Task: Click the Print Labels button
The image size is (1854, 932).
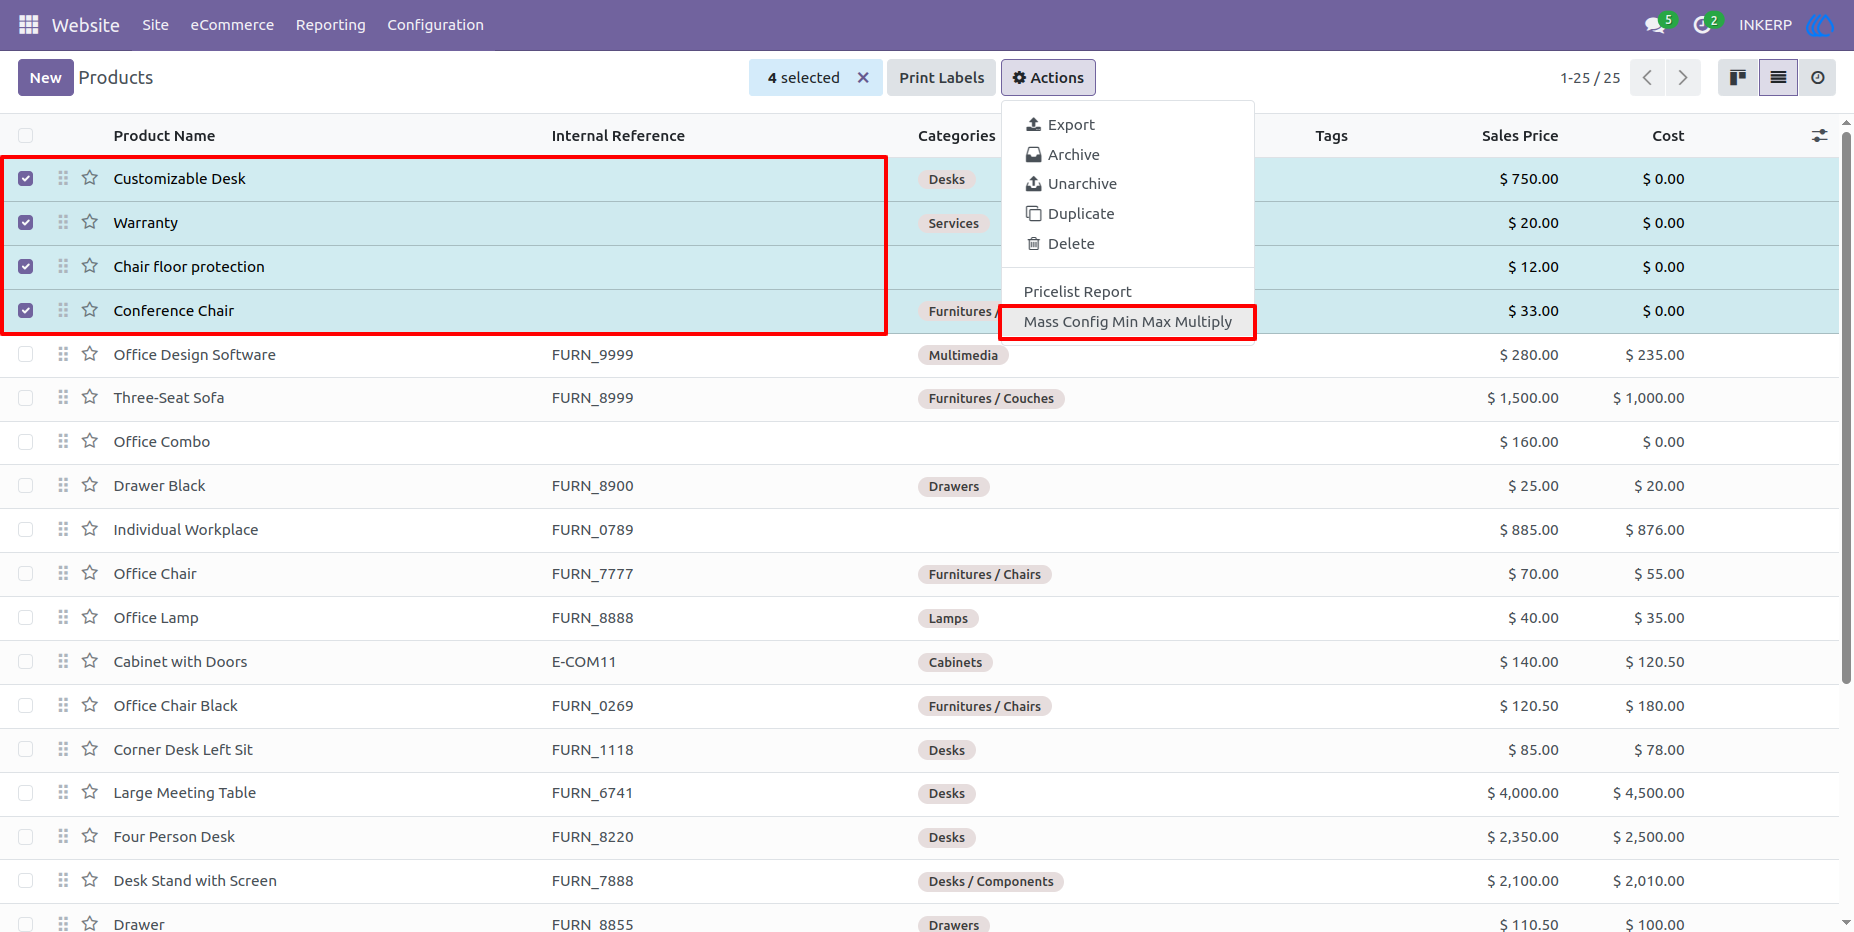Action: (x=941, y=78)
